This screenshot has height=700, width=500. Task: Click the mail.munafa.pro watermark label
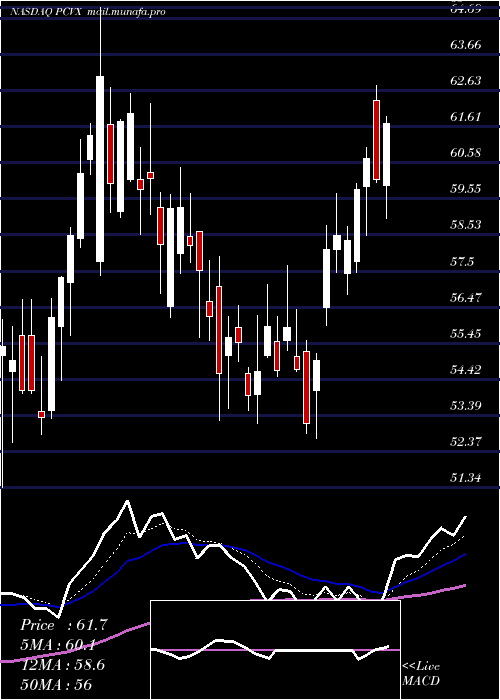pos(126,12)
